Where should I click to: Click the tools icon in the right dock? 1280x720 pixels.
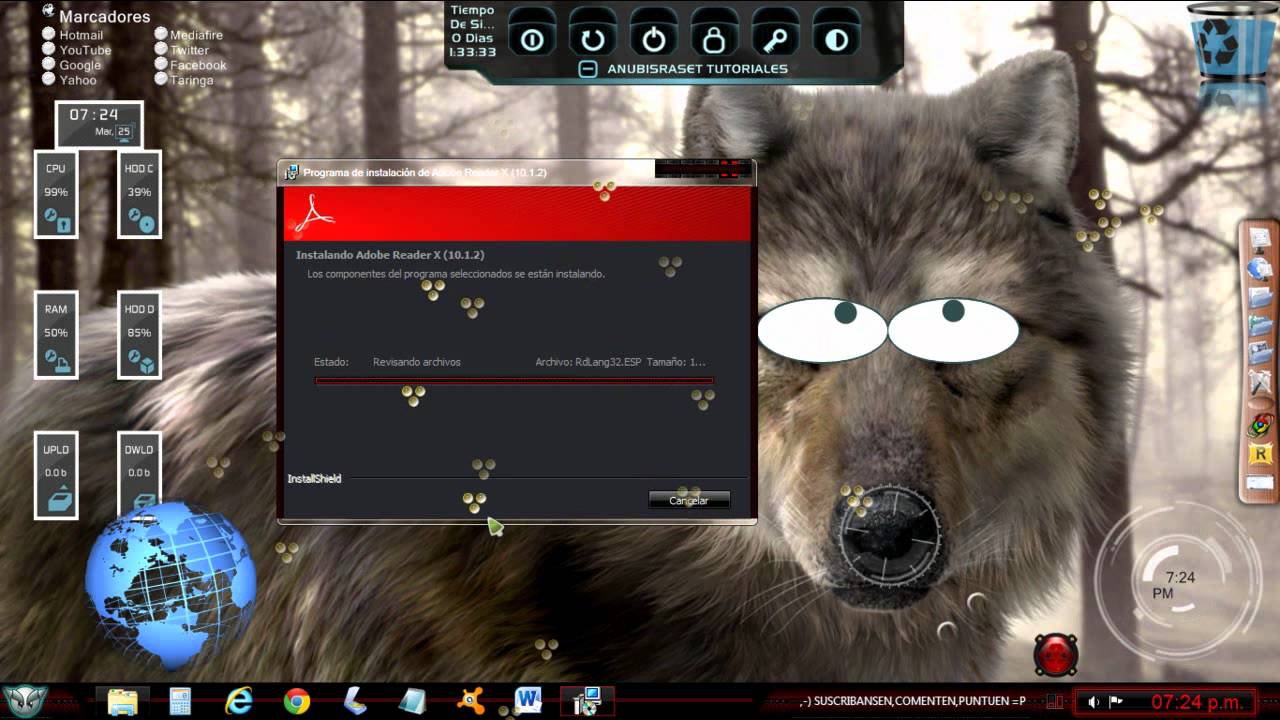point(1259,382)
